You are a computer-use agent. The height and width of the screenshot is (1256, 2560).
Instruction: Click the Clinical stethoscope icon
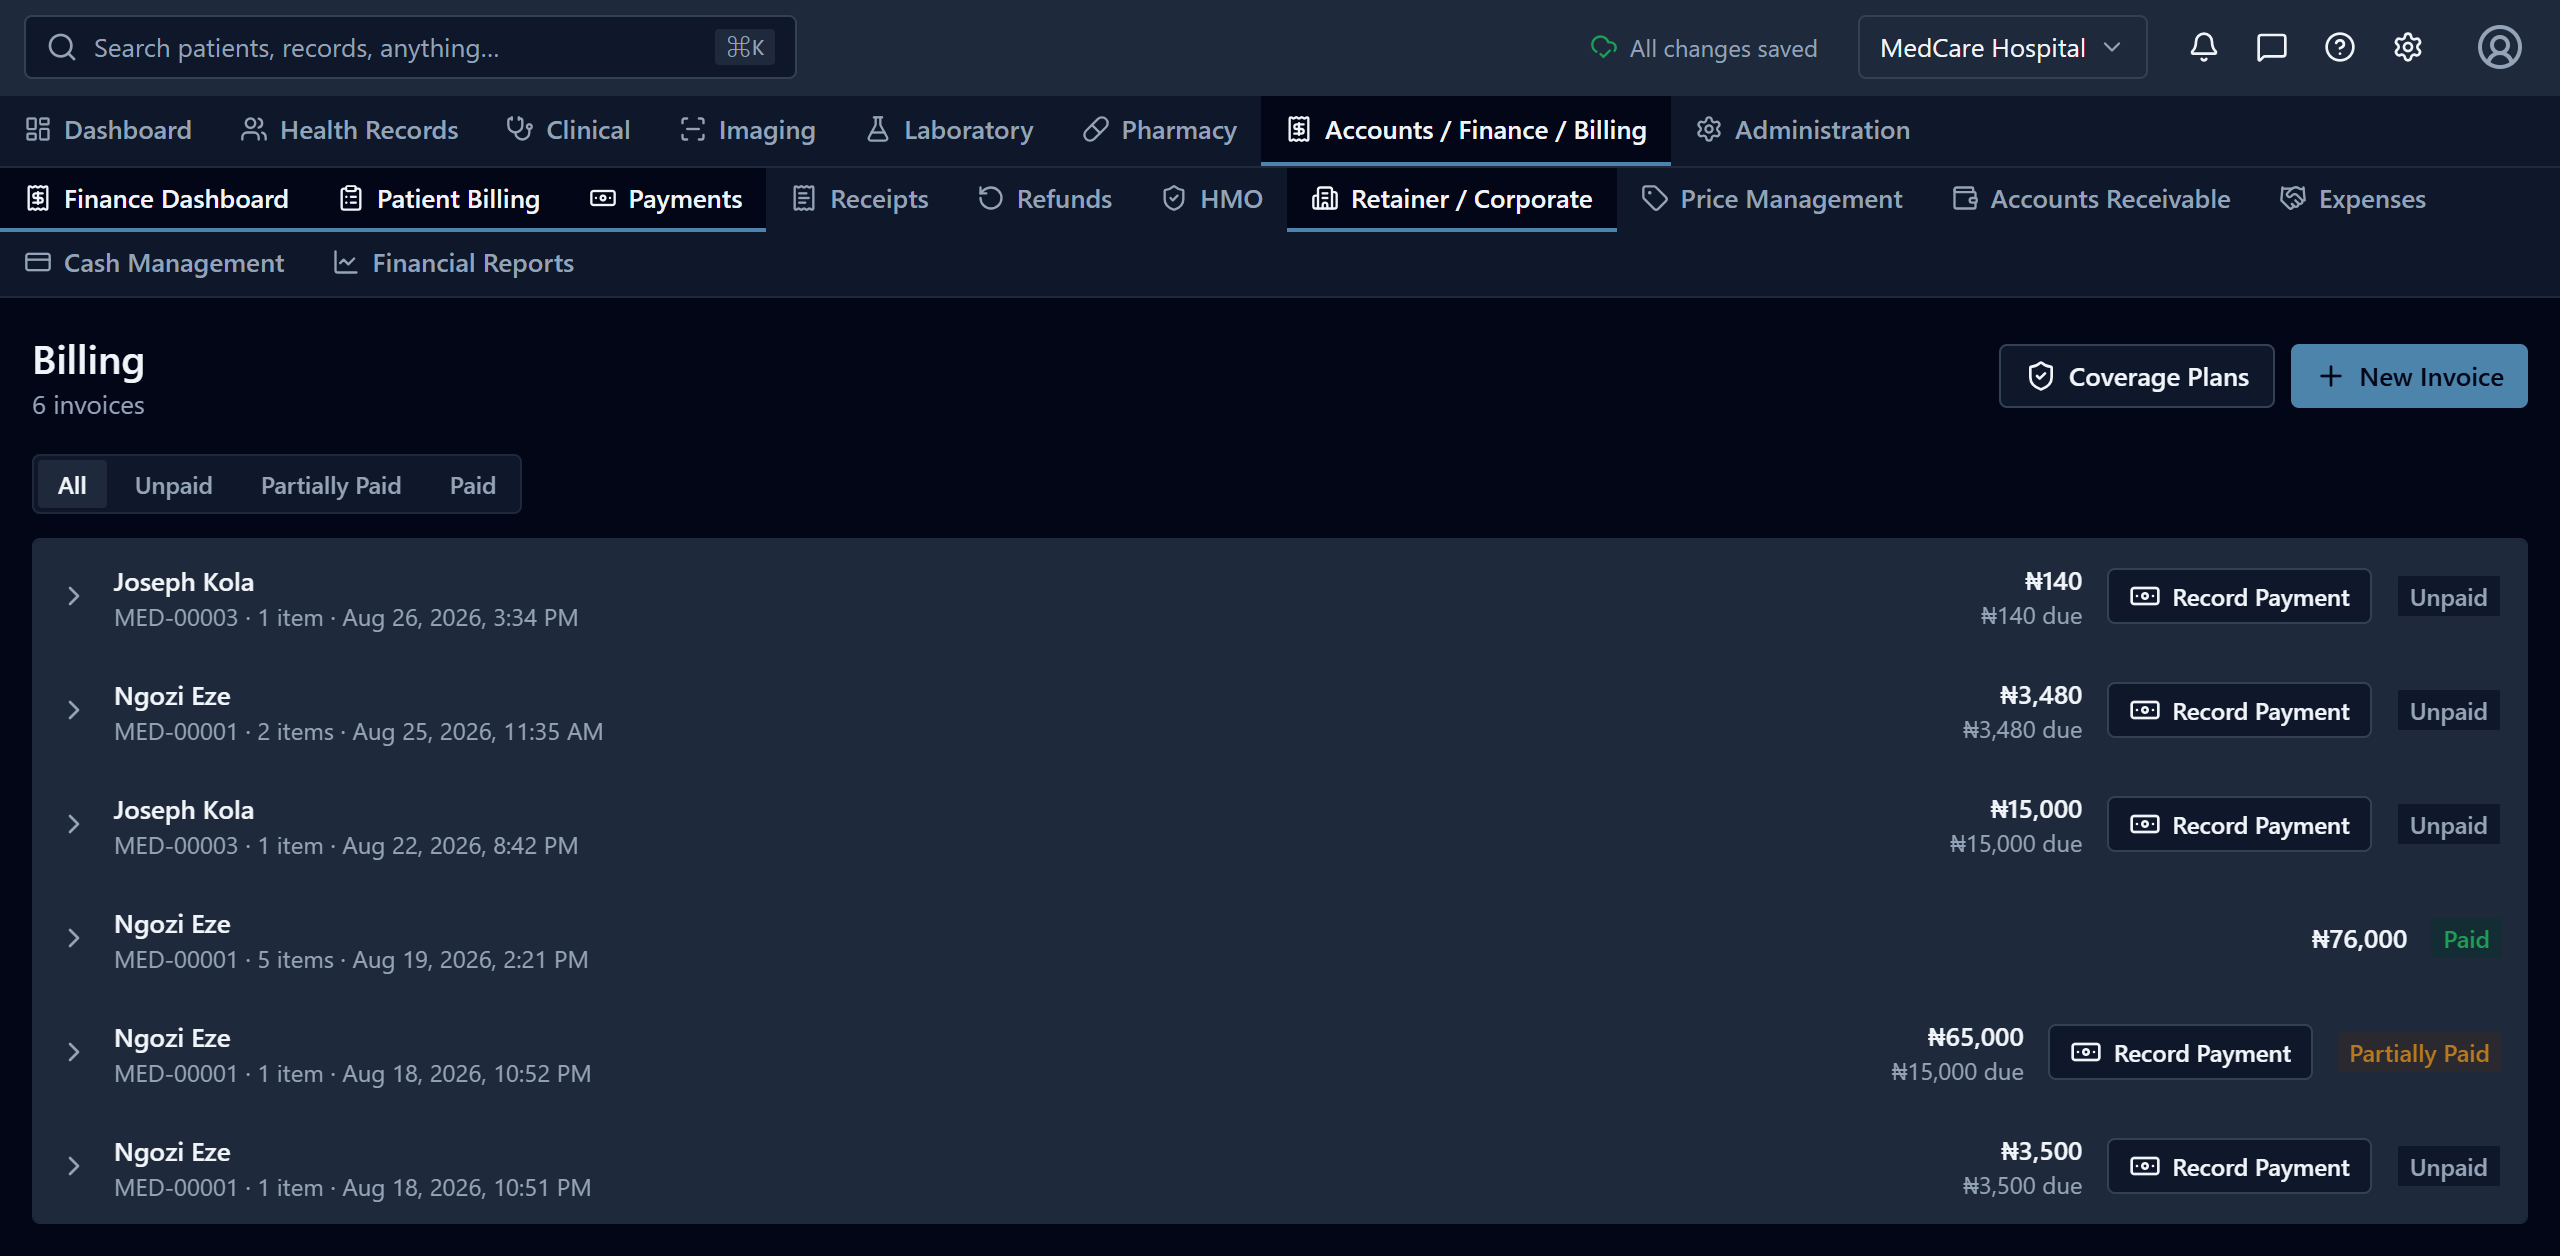tap(519, 129)
